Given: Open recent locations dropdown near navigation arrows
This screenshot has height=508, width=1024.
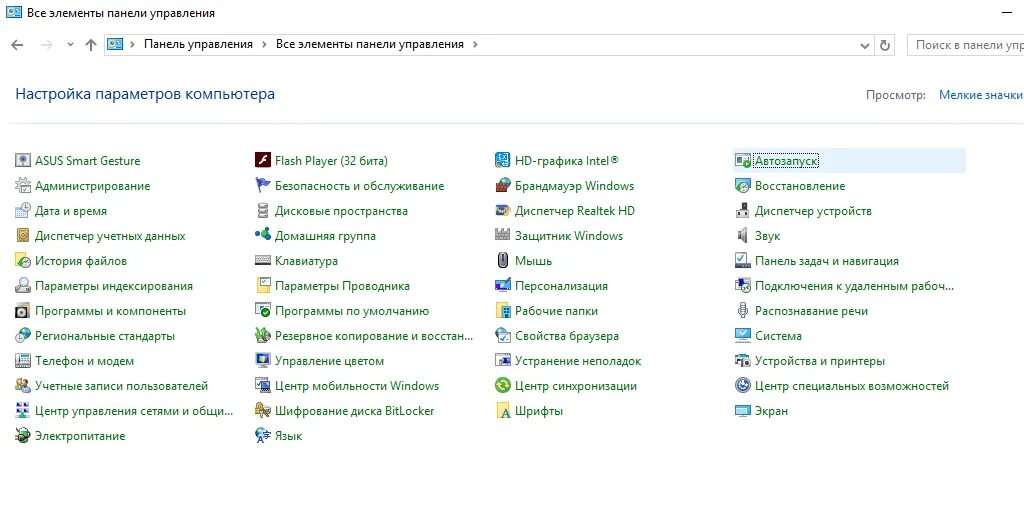Looking at the screenshot, I should pyautogui.click(x=71, y=44).
